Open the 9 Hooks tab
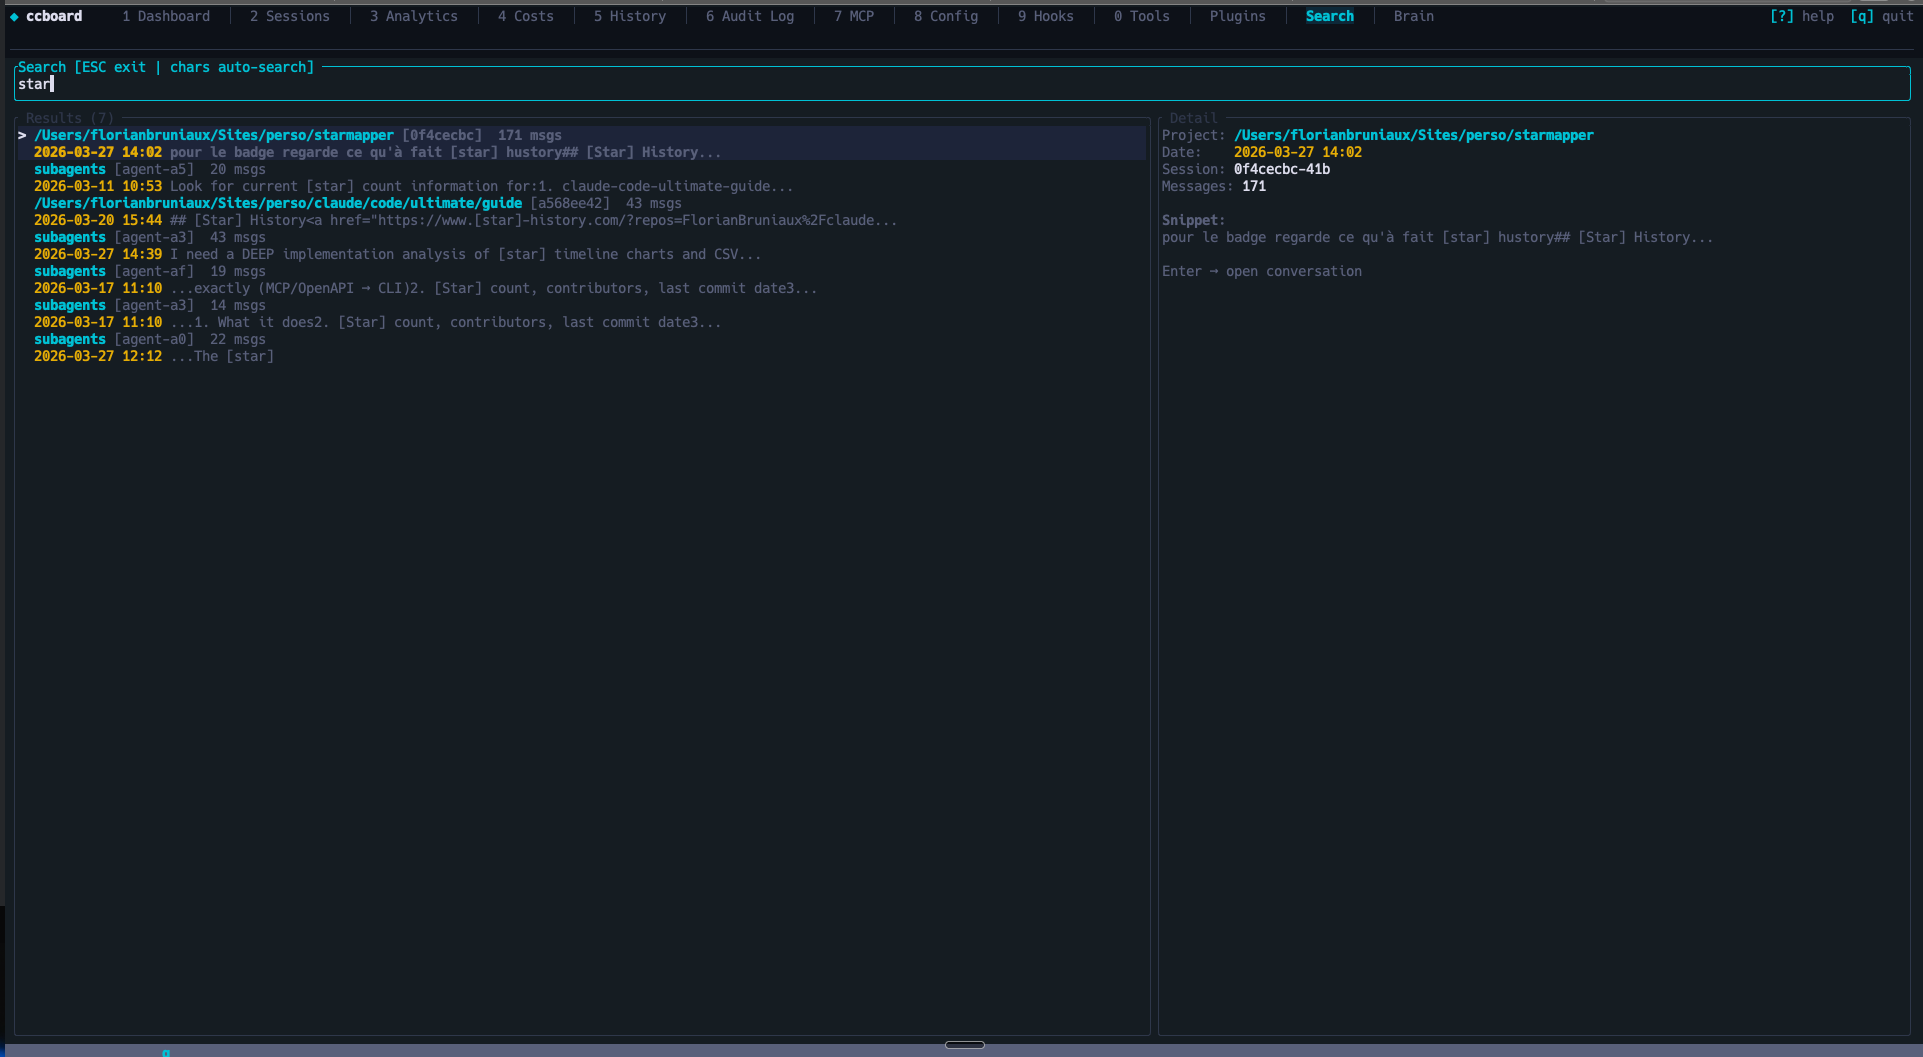Viewport: 1923px width, 1057px height. (1046, 17)
